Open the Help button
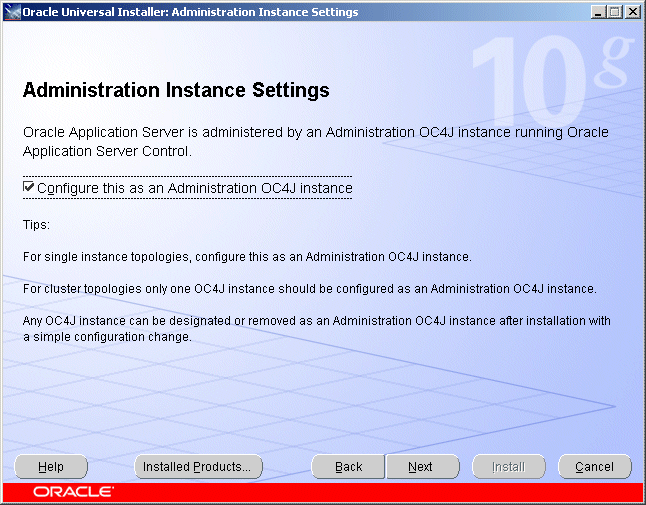646x505 pixels. click(51, 467)
